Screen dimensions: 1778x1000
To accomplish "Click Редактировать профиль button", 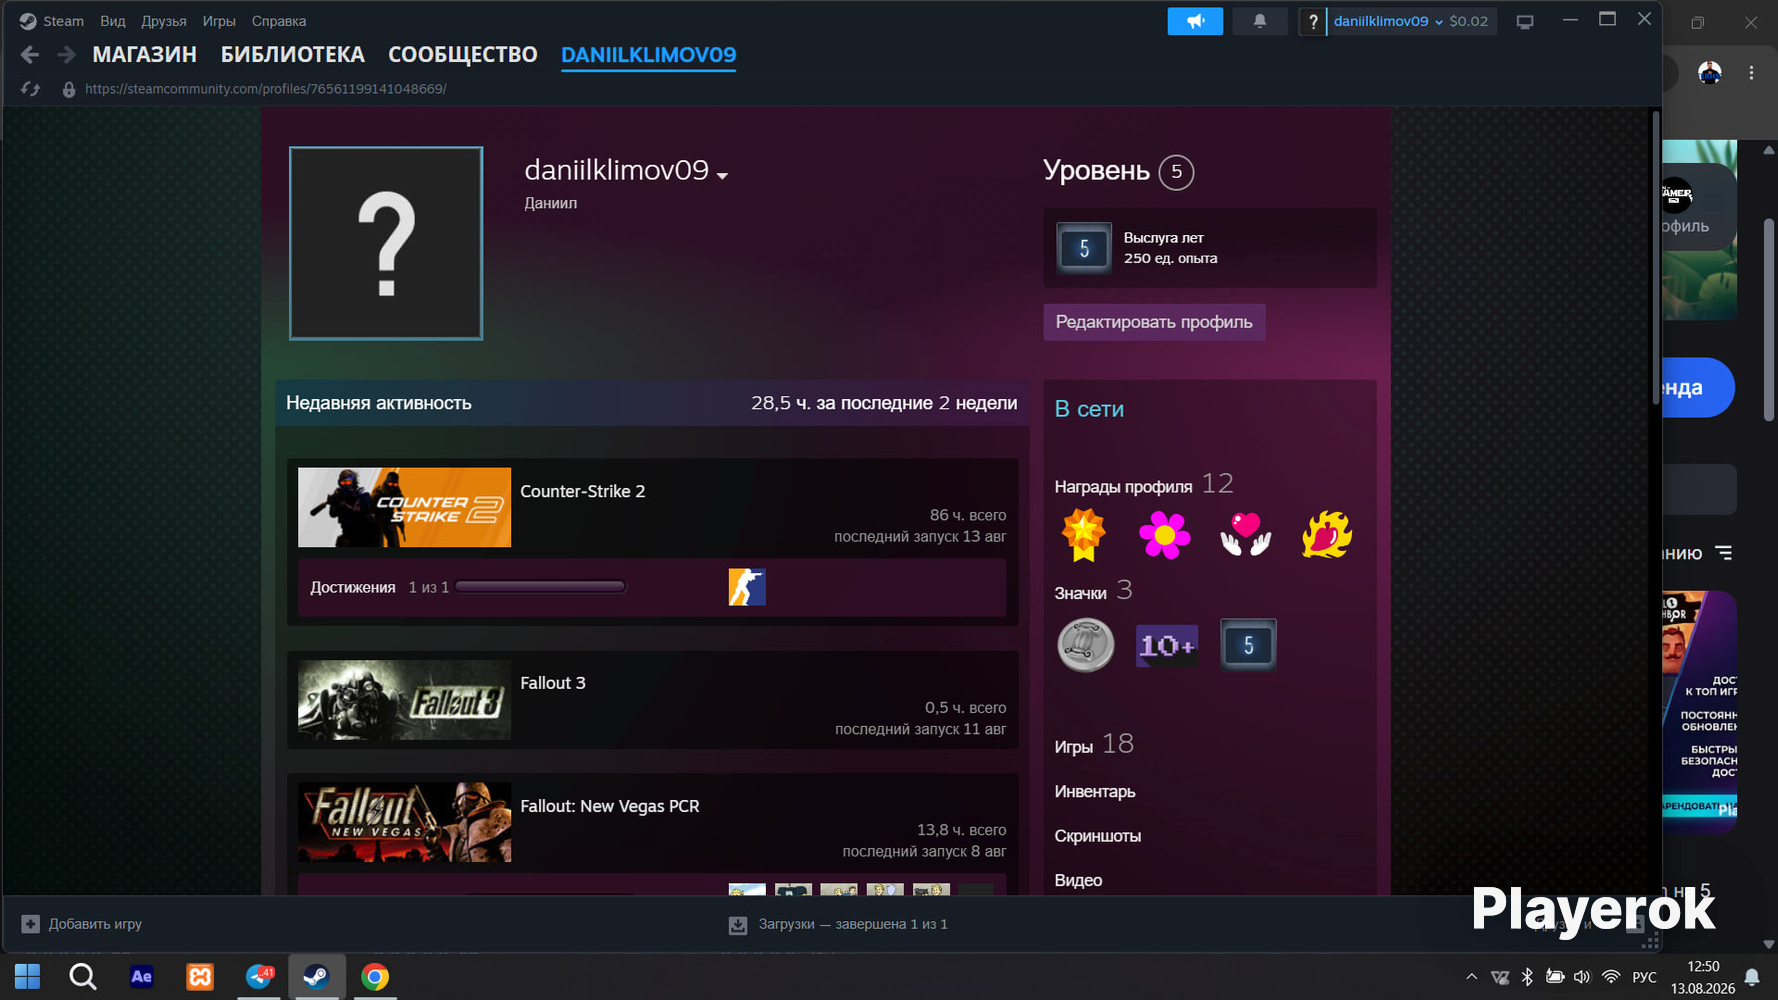I will tap(1154, 322).
